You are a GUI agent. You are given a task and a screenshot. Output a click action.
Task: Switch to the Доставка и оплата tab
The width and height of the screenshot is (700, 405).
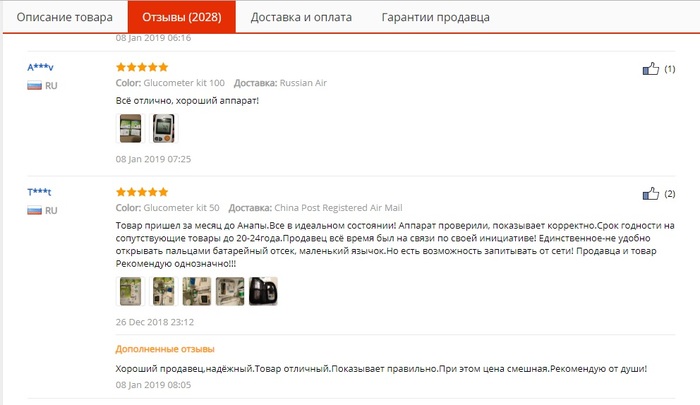pos(301,17)
